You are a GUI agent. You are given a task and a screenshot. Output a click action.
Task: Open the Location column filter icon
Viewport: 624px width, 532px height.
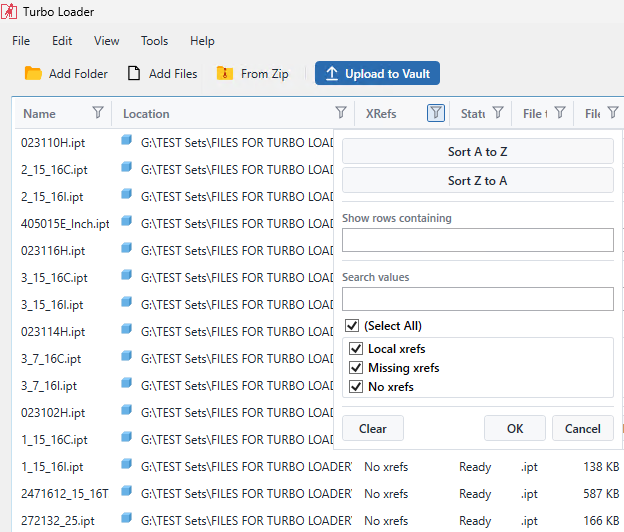coord(341,113)
